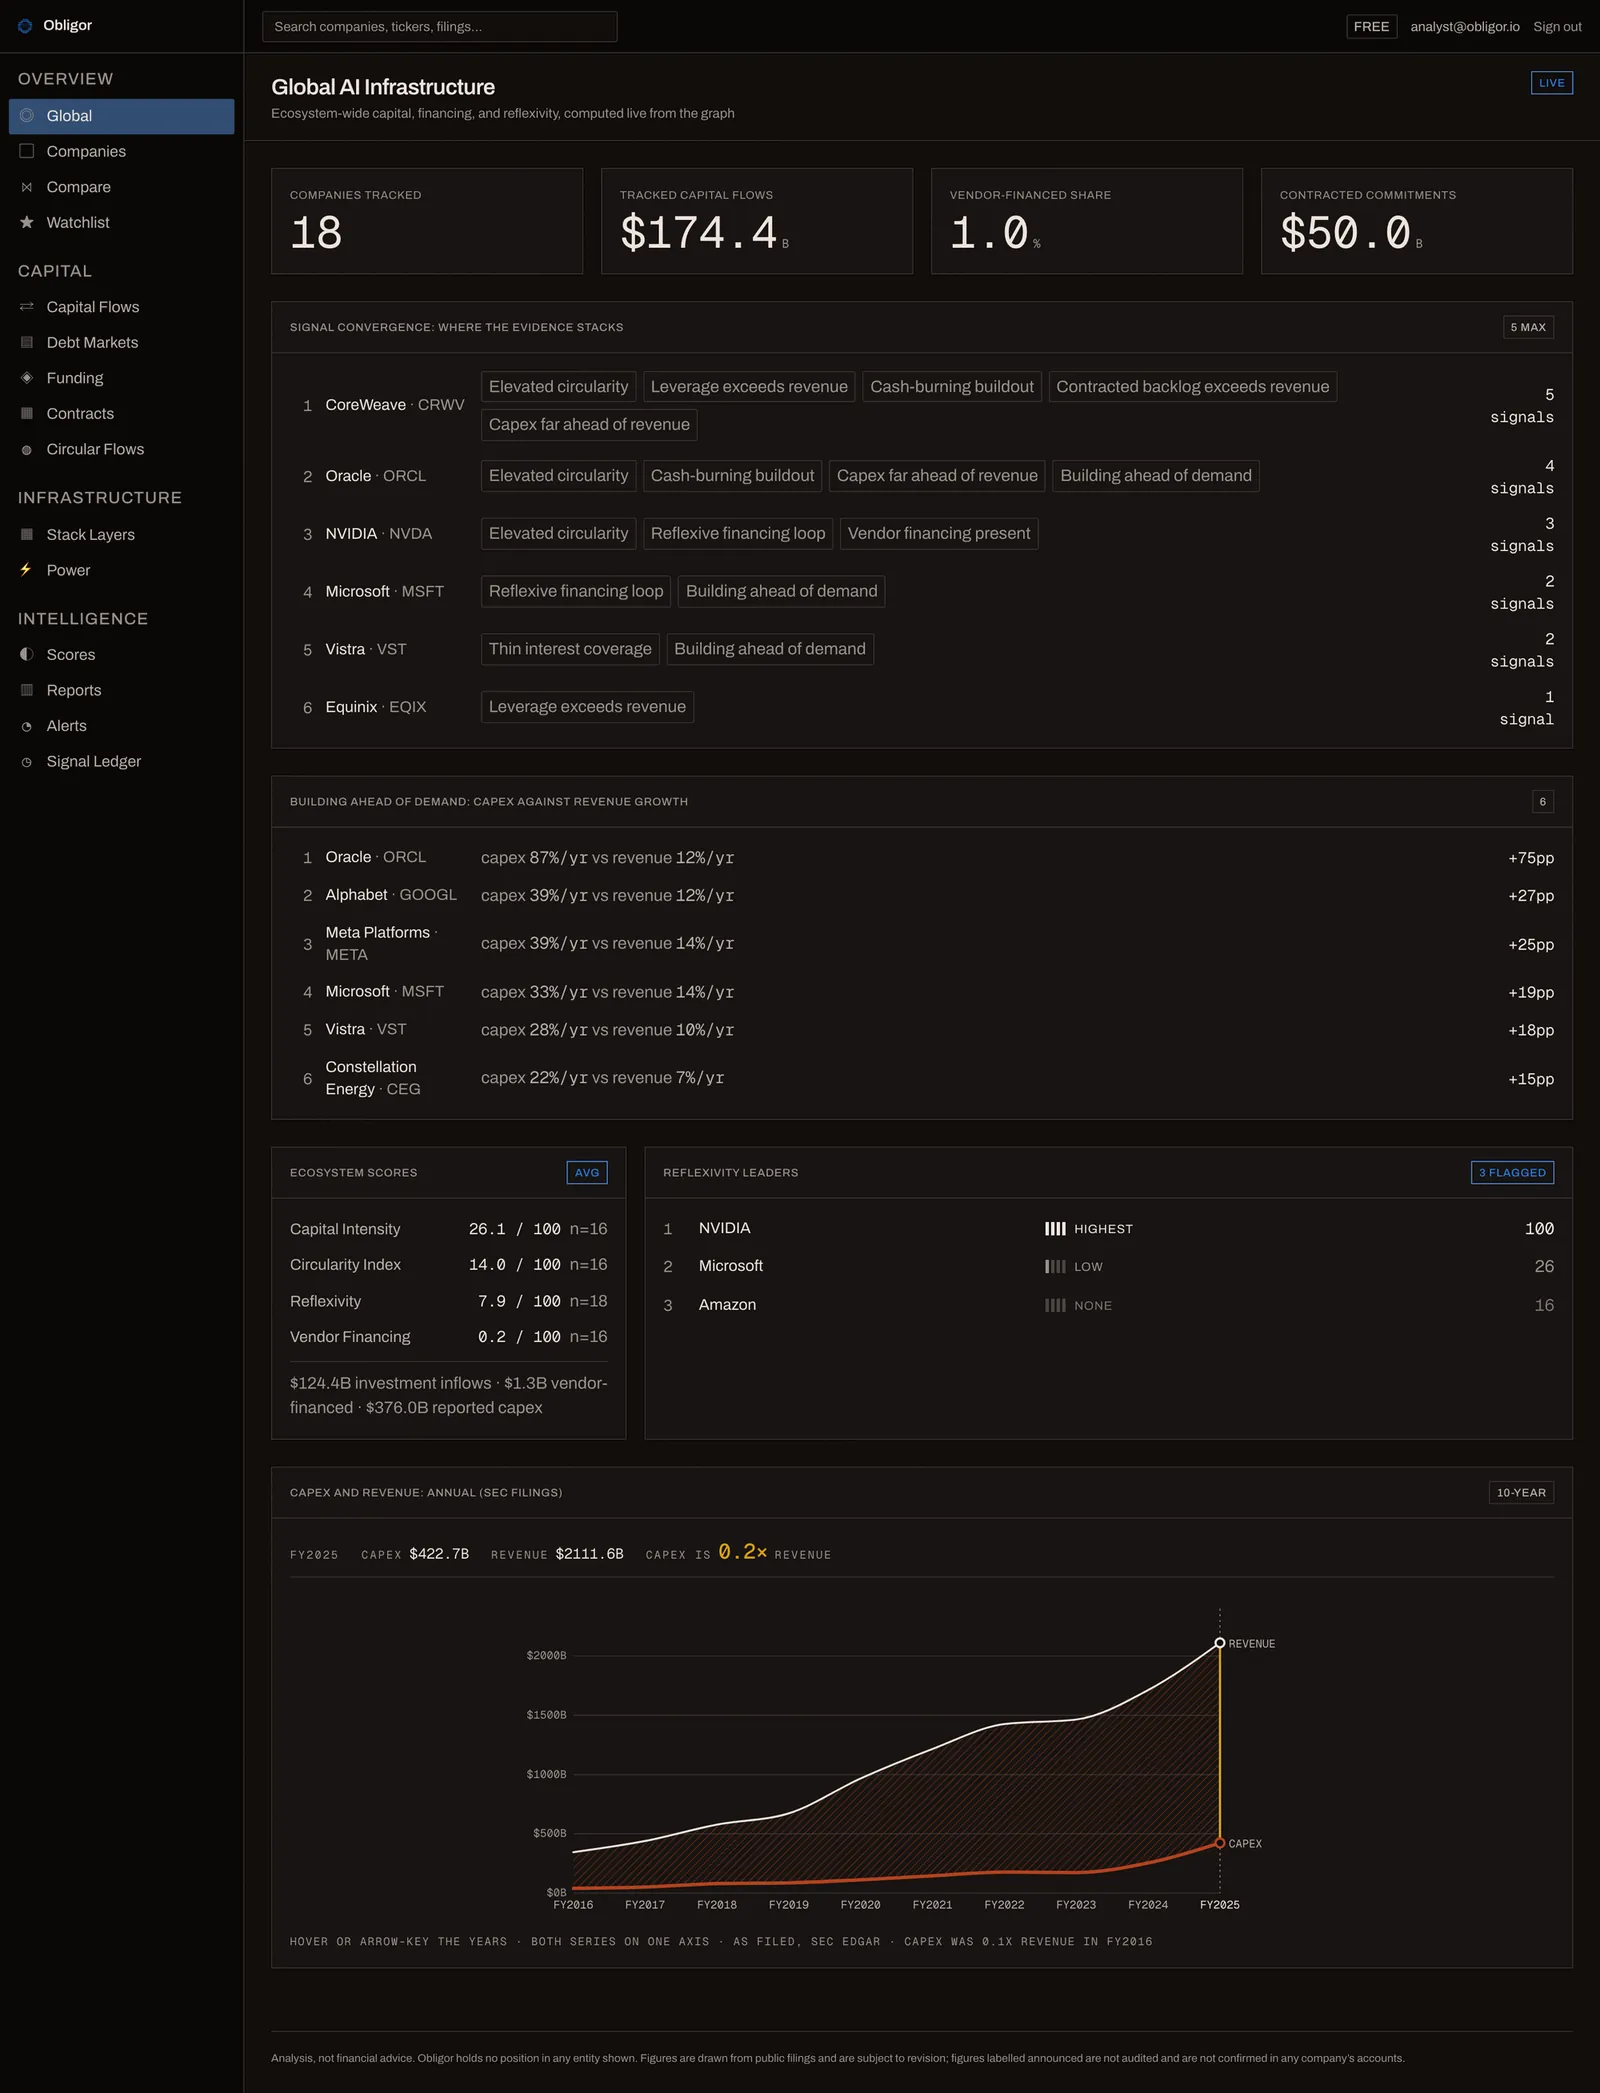Click the Signal Ledger clock icon
1600x2093 pixels.
pos(27,762)
